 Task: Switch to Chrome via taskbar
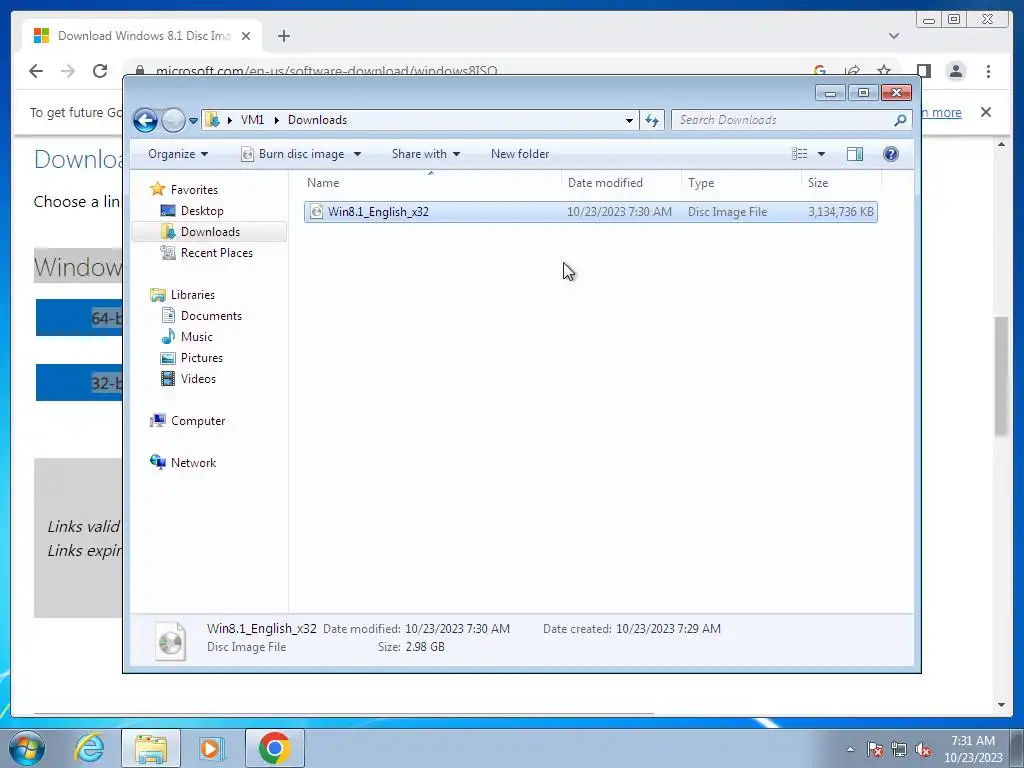tap(274, 748)
